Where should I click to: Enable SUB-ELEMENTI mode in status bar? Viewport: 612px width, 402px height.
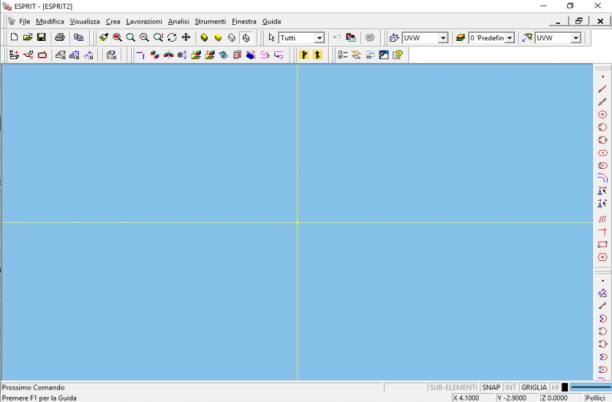click(453, 387)
